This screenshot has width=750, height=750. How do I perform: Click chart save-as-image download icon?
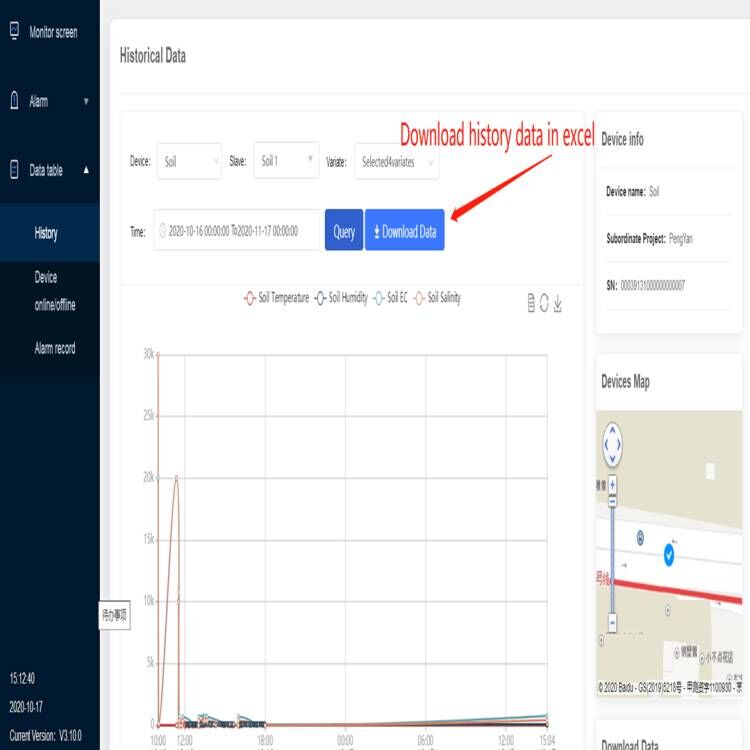click(558, 303)
